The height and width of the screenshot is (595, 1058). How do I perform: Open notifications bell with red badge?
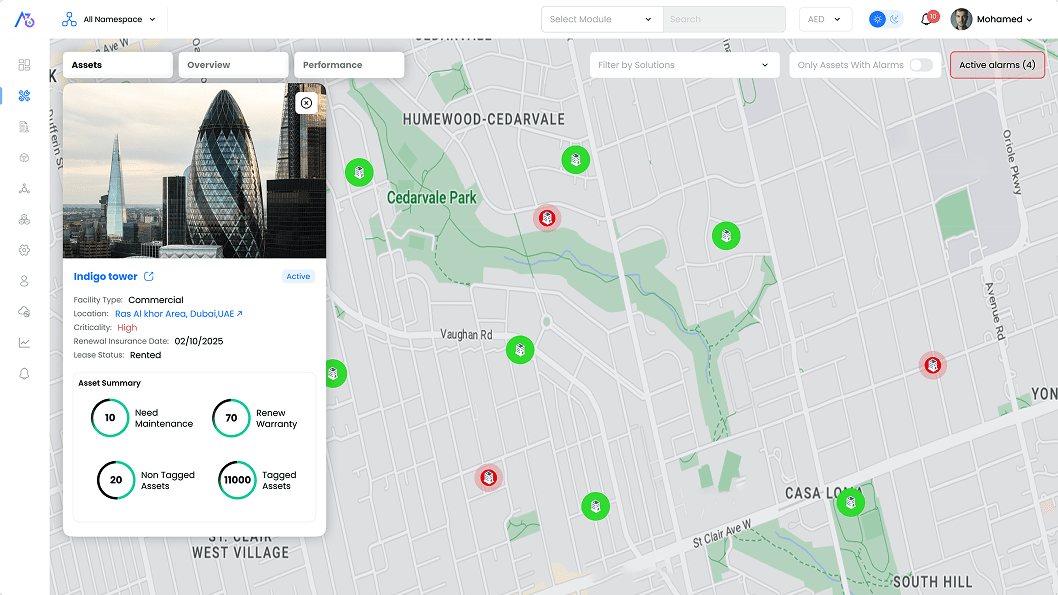927,19
